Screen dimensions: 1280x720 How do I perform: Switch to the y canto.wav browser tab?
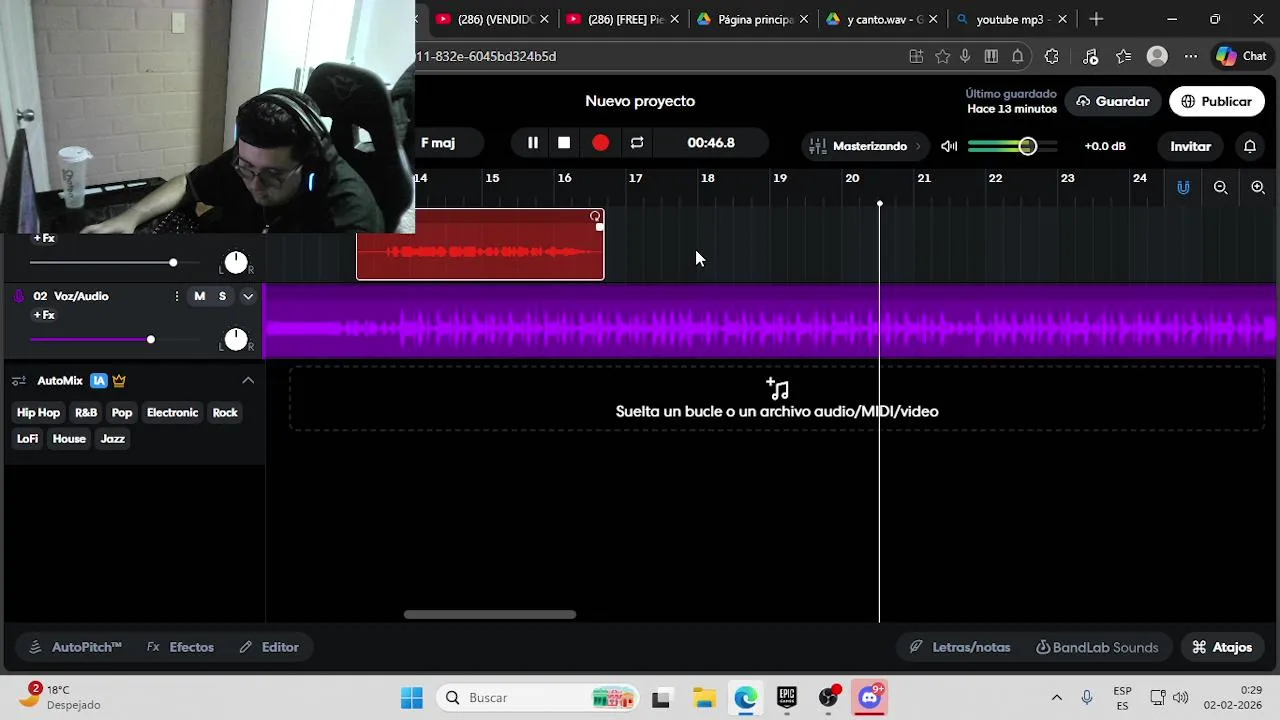point(882,19)
